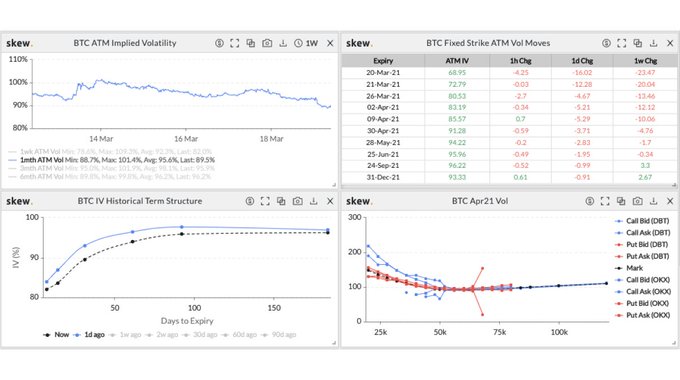Viewport: 680px width, 380px height.
Task: Sort table by Expiry column header
Action: [x=383, y=61]
